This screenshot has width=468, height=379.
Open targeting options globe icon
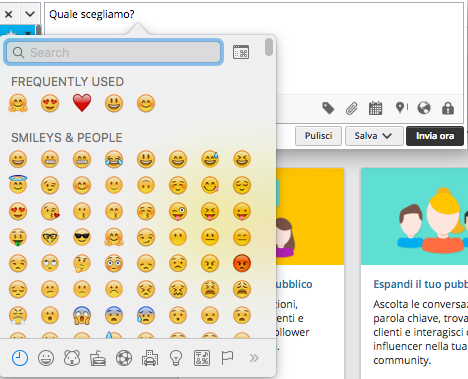[424, 108]
